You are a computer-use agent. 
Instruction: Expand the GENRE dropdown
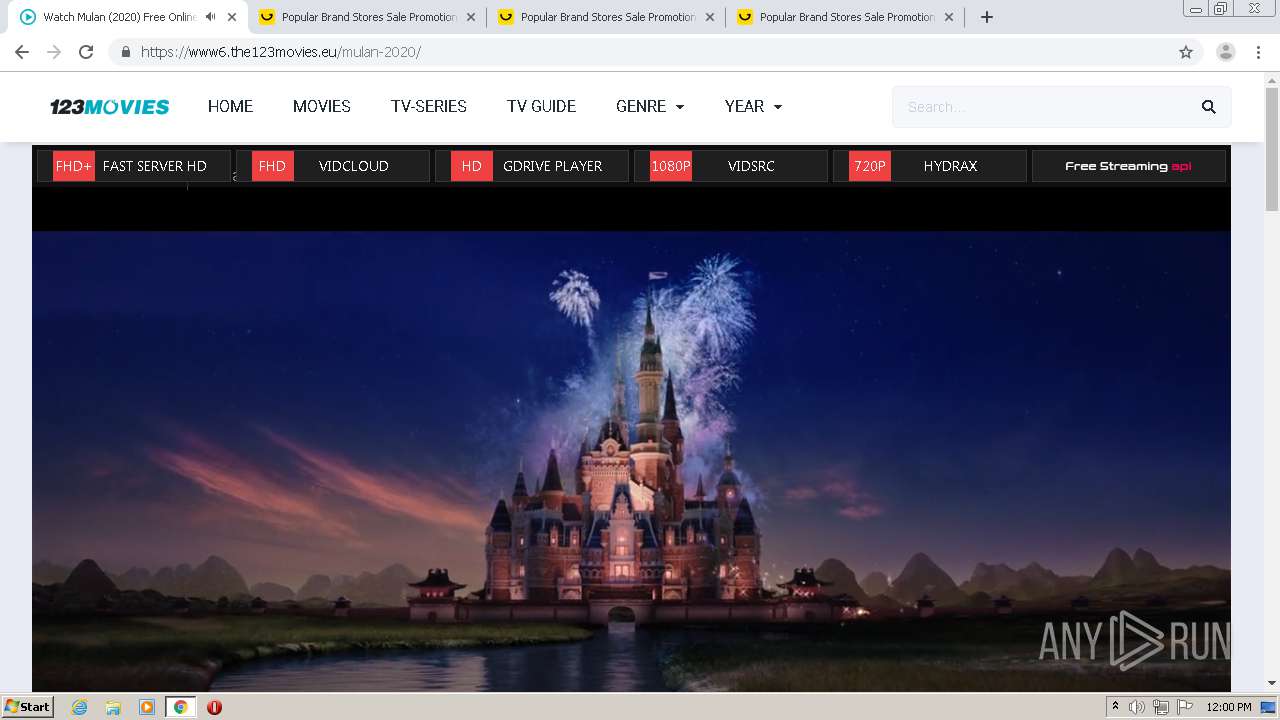pyautogui.click(x=650, y=107)
